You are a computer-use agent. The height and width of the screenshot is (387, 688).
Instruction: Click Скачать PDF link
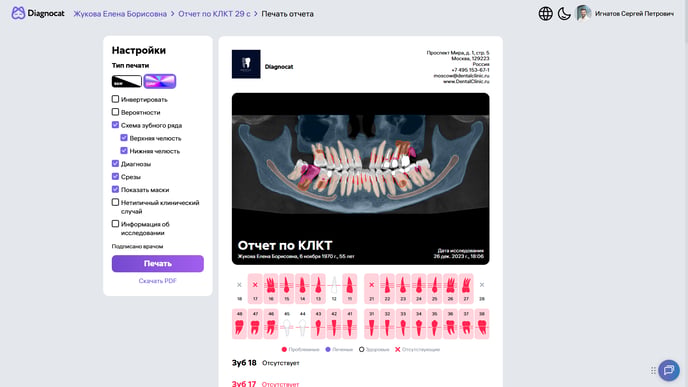(158, 281)
